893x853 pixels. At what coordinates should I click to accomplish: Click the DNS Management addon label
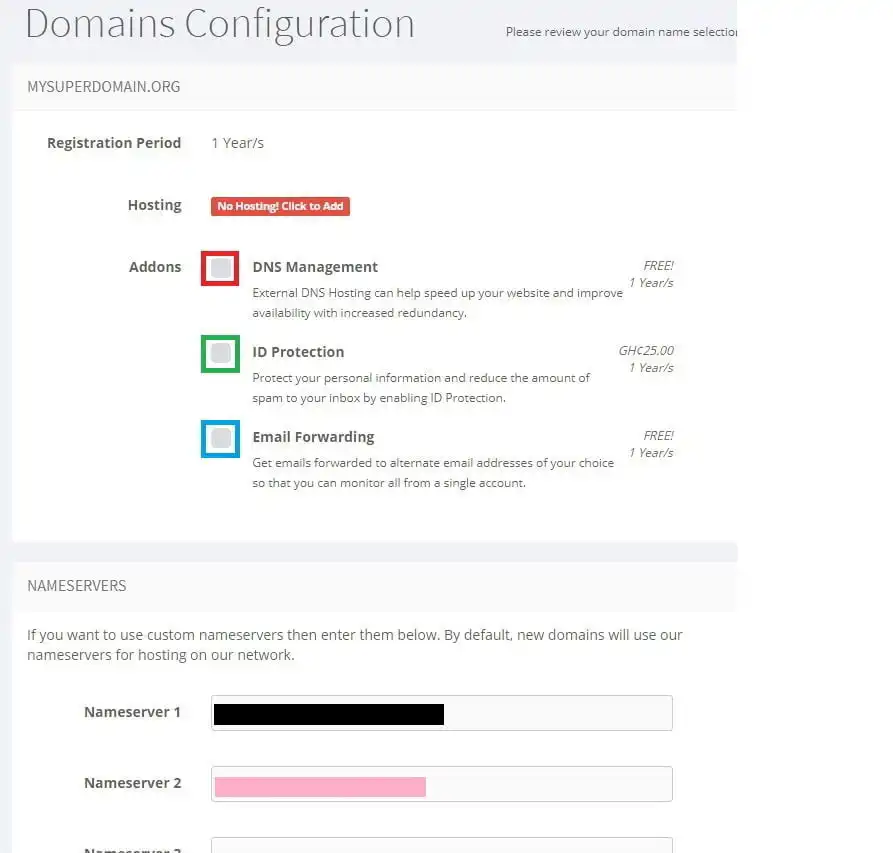pyautogui.click(x=315, y=266)
